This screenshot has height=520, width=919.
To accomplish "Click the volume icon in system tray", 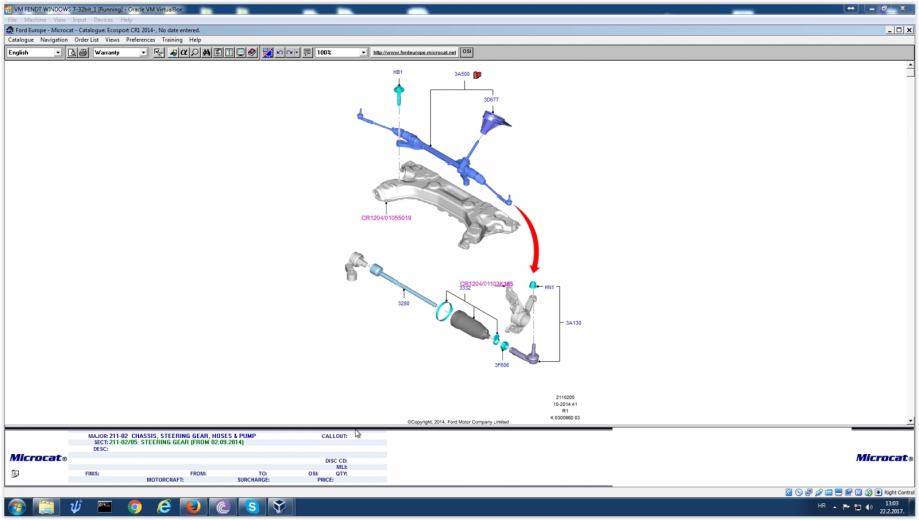I will coord(869,507).
